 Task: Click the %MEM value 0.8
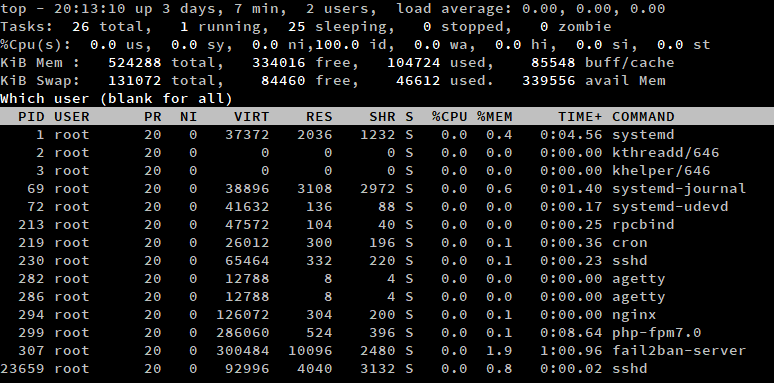499,369
